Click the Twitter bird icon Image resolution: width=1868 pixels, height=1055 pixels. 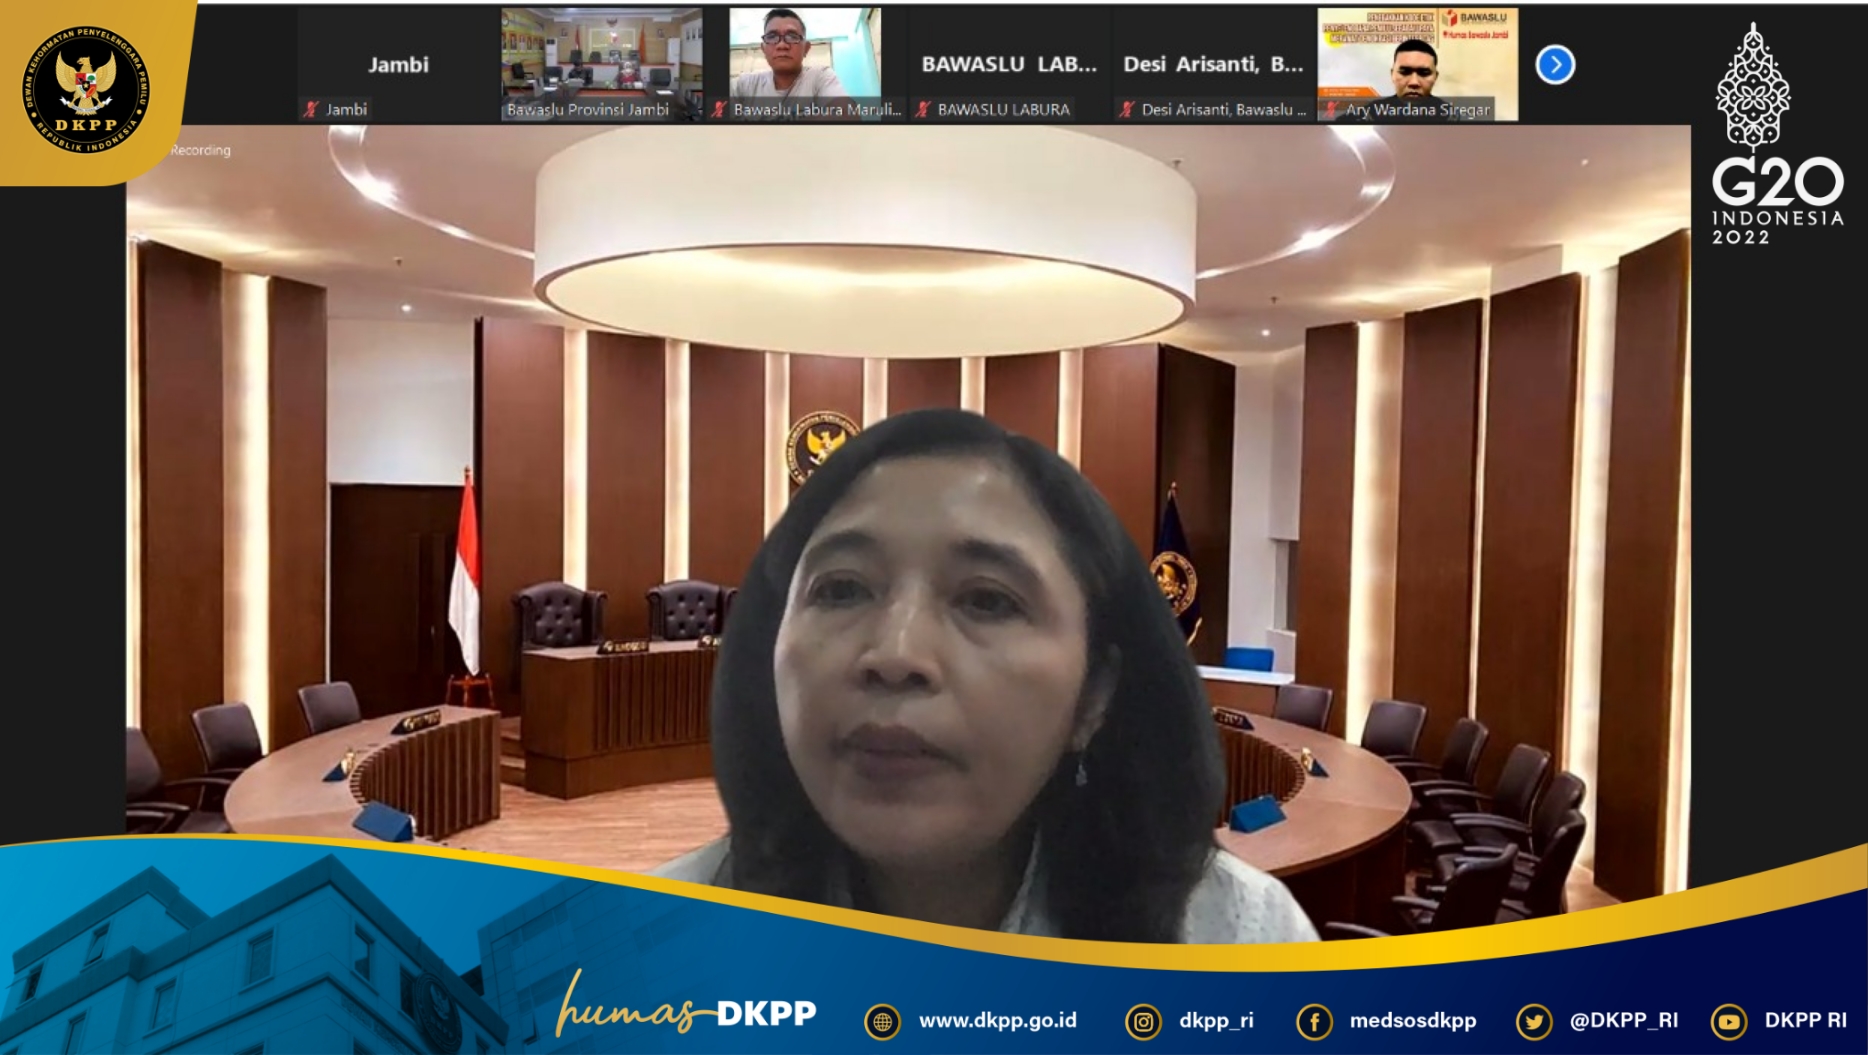[1533, 1022]
